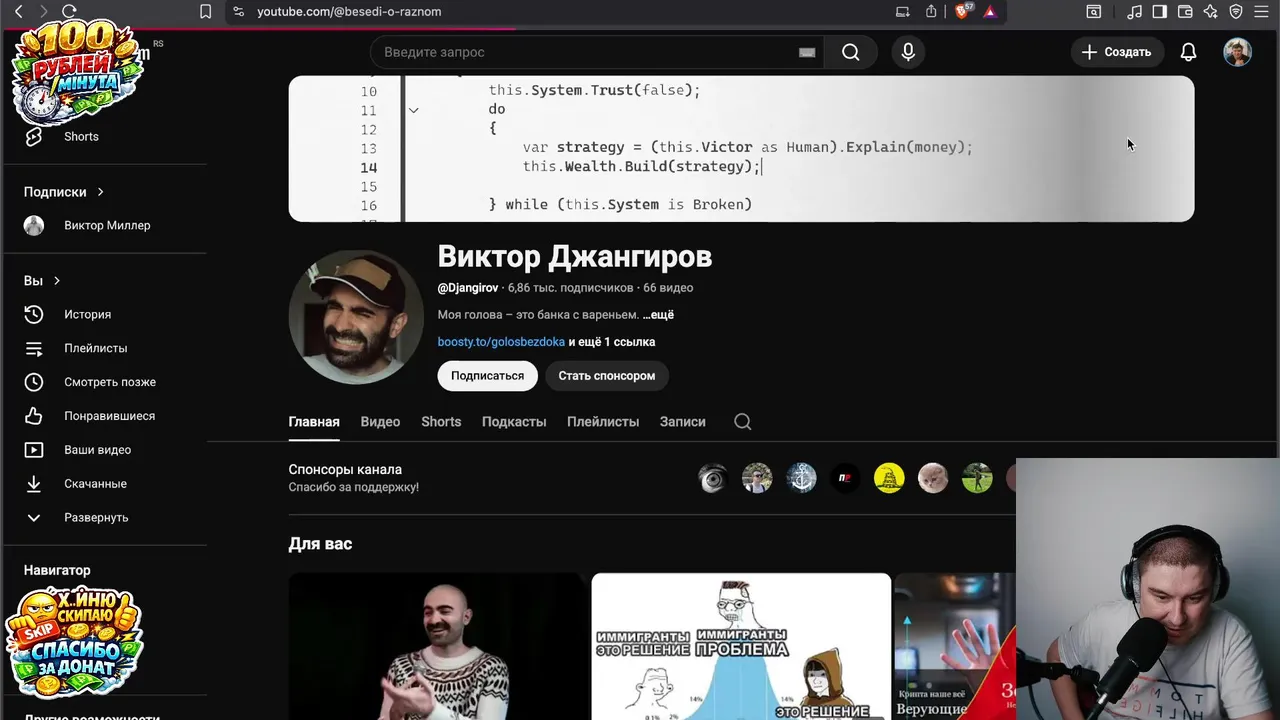Image resolution: width=1280 pixels, height=720 pixels.
Task: Click the channel banner with code snippet
Action: click(x=741, y=148)
